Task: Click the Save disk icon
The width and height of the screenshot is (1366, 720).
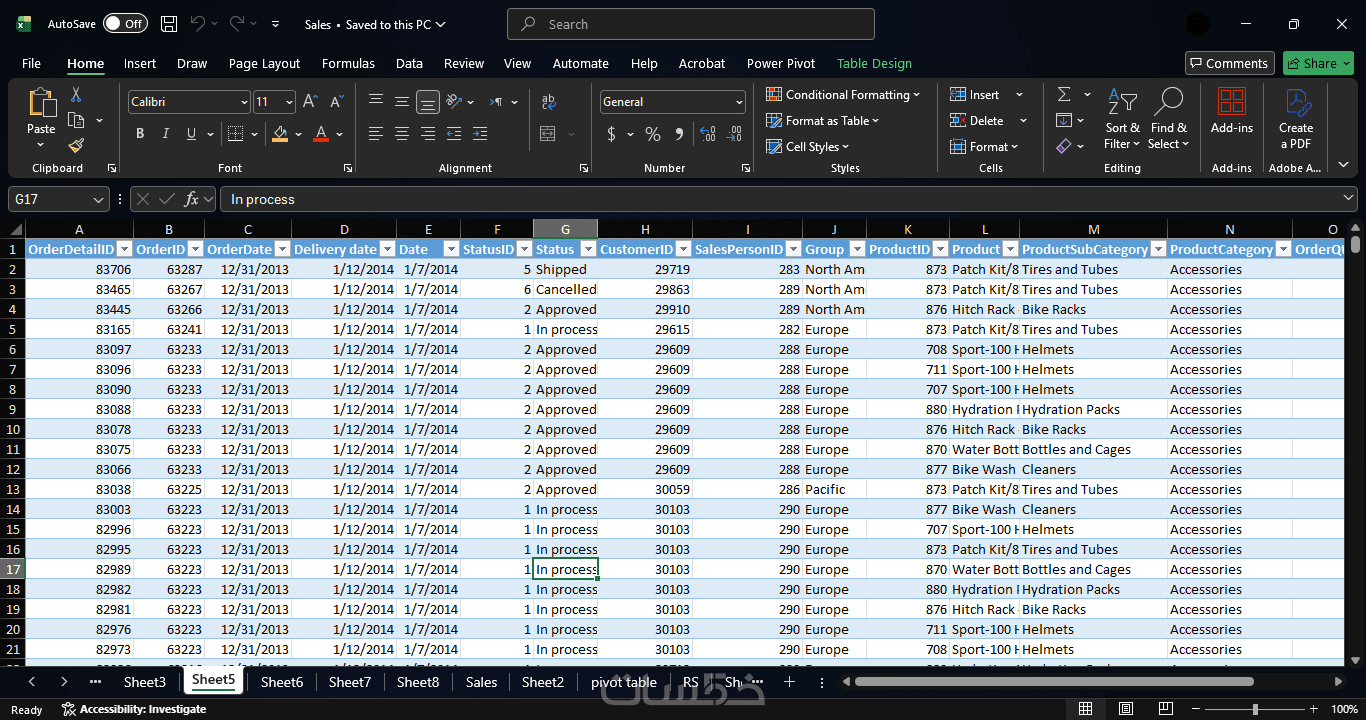Action: 169,24
